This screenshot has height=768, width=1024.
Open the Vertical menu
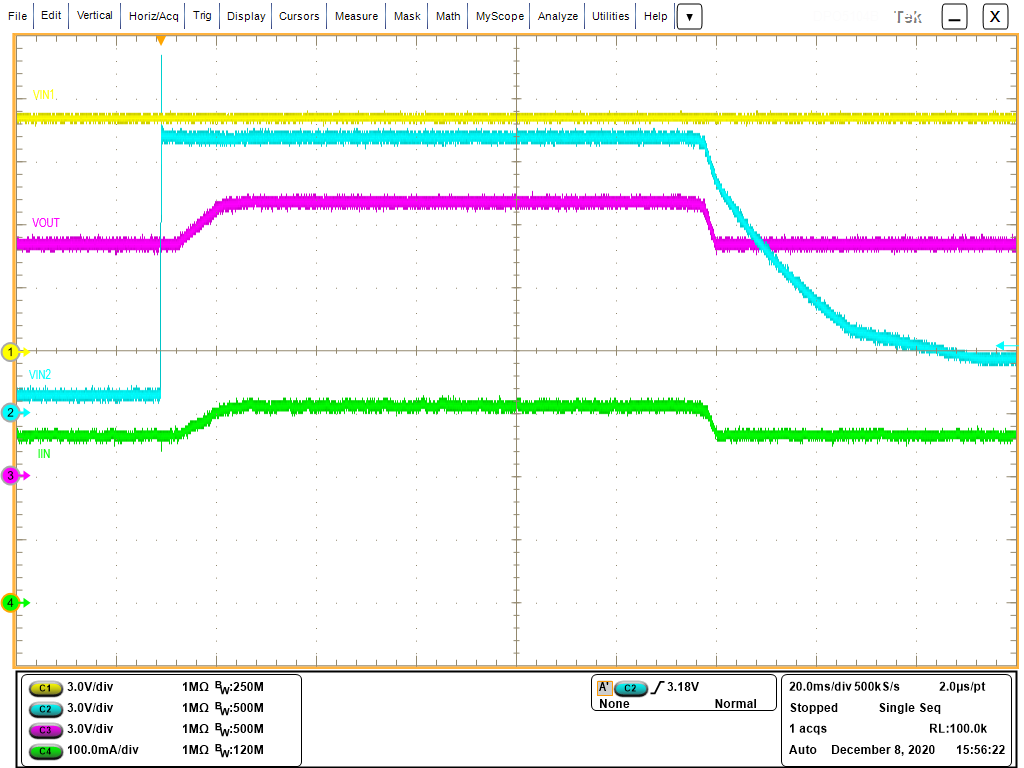pyautogui.click(x=94, y=16)
